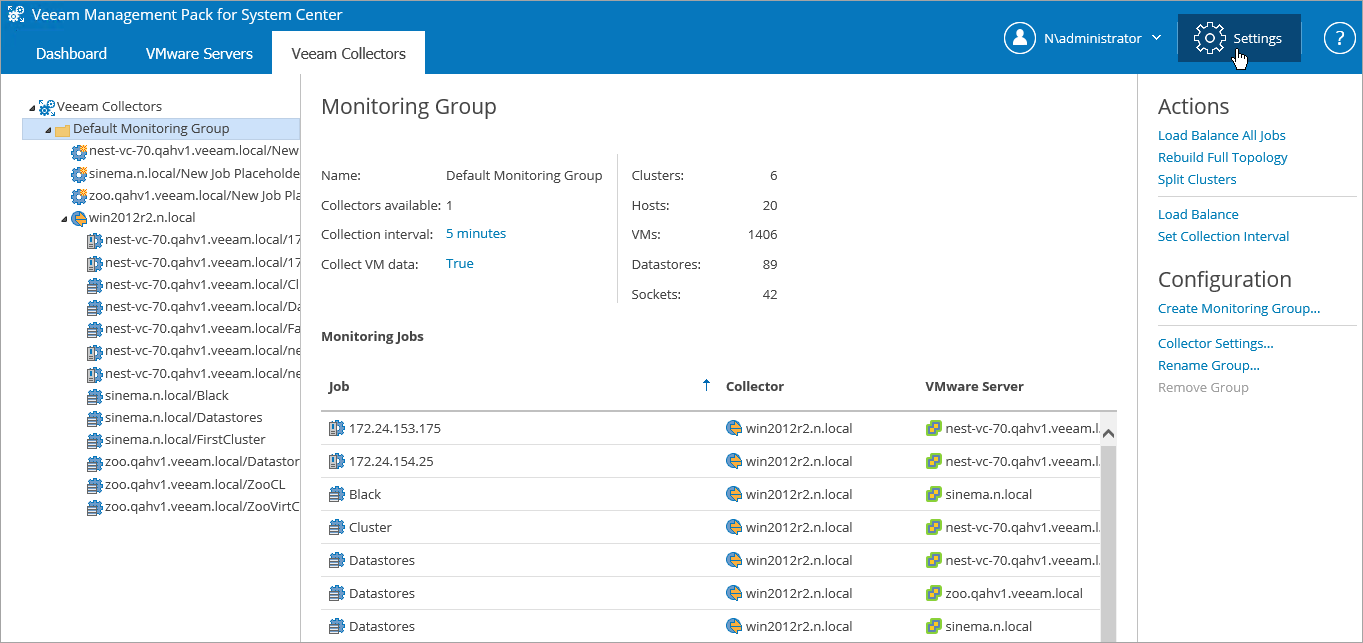This screenshot has width=1363, height=643.
Task: Open the administrator account dropdown arrow
Action: coord(1157,38)
